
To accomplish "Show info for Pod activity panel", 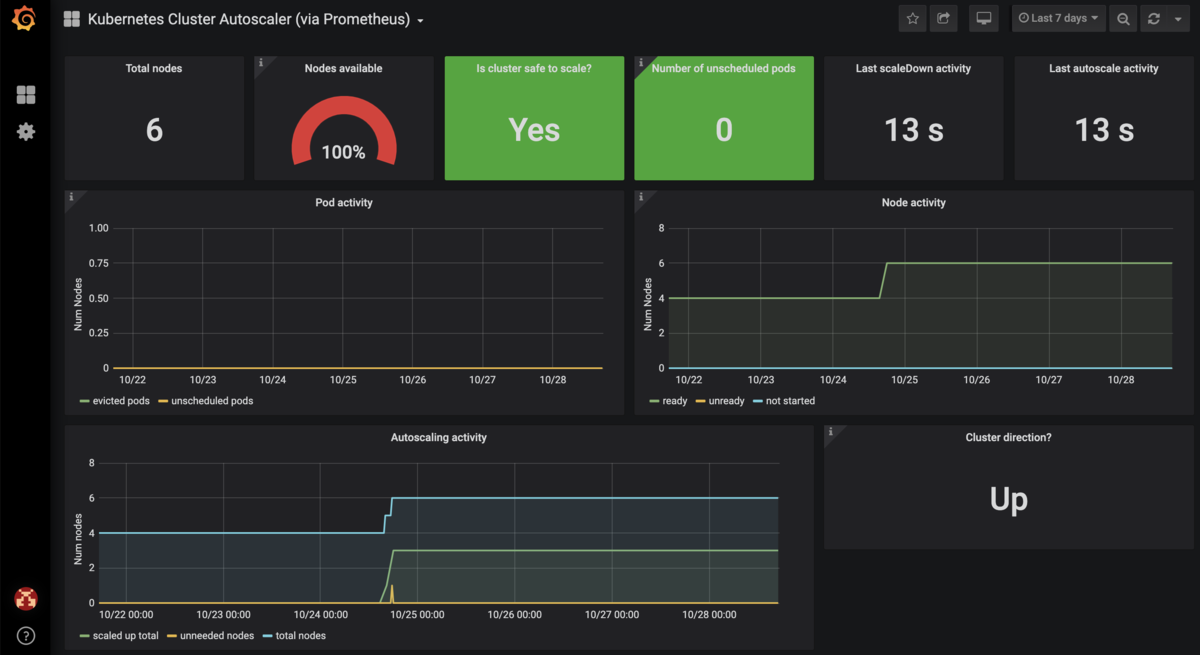I will 71,197.
